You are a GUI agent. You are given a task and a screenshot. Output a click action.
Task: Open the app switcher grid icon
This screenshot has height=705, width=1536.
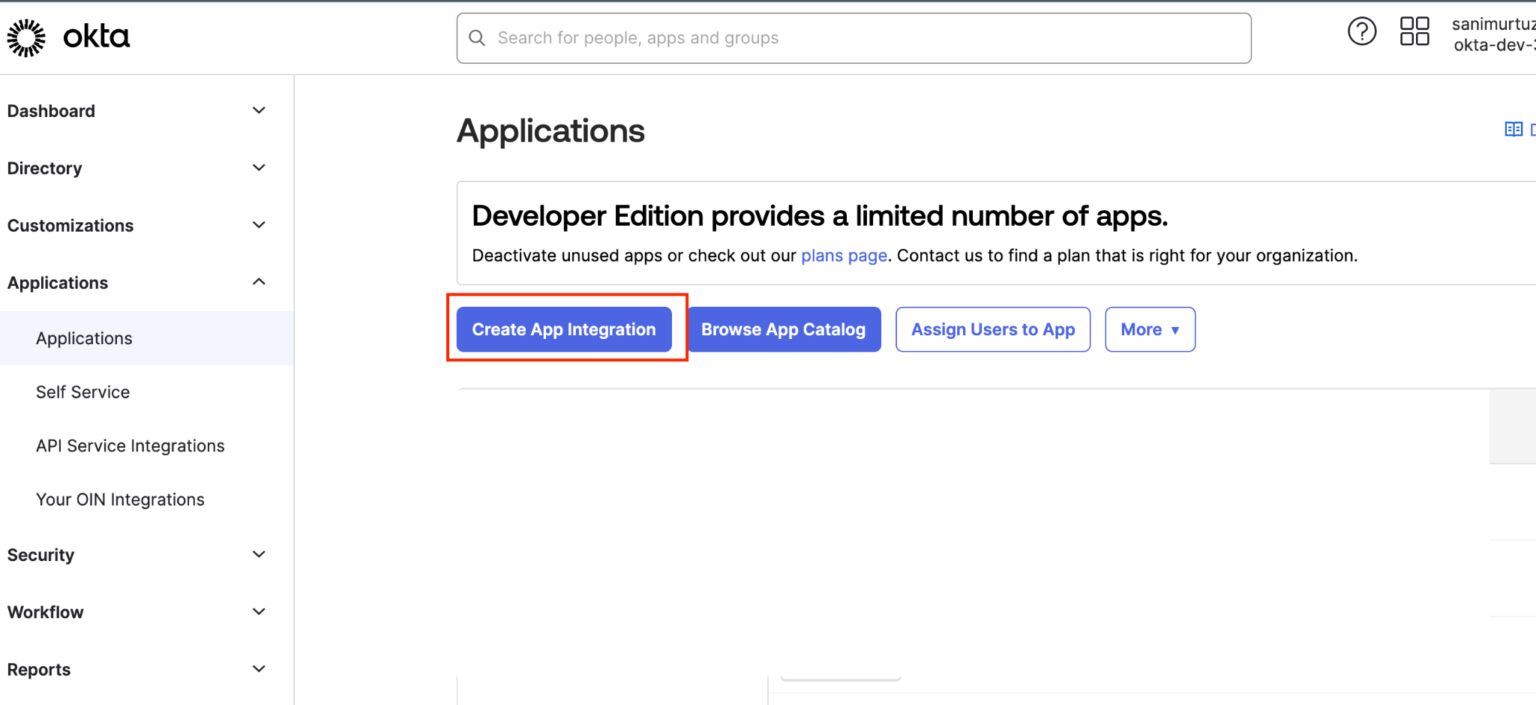click(1415, 31)
